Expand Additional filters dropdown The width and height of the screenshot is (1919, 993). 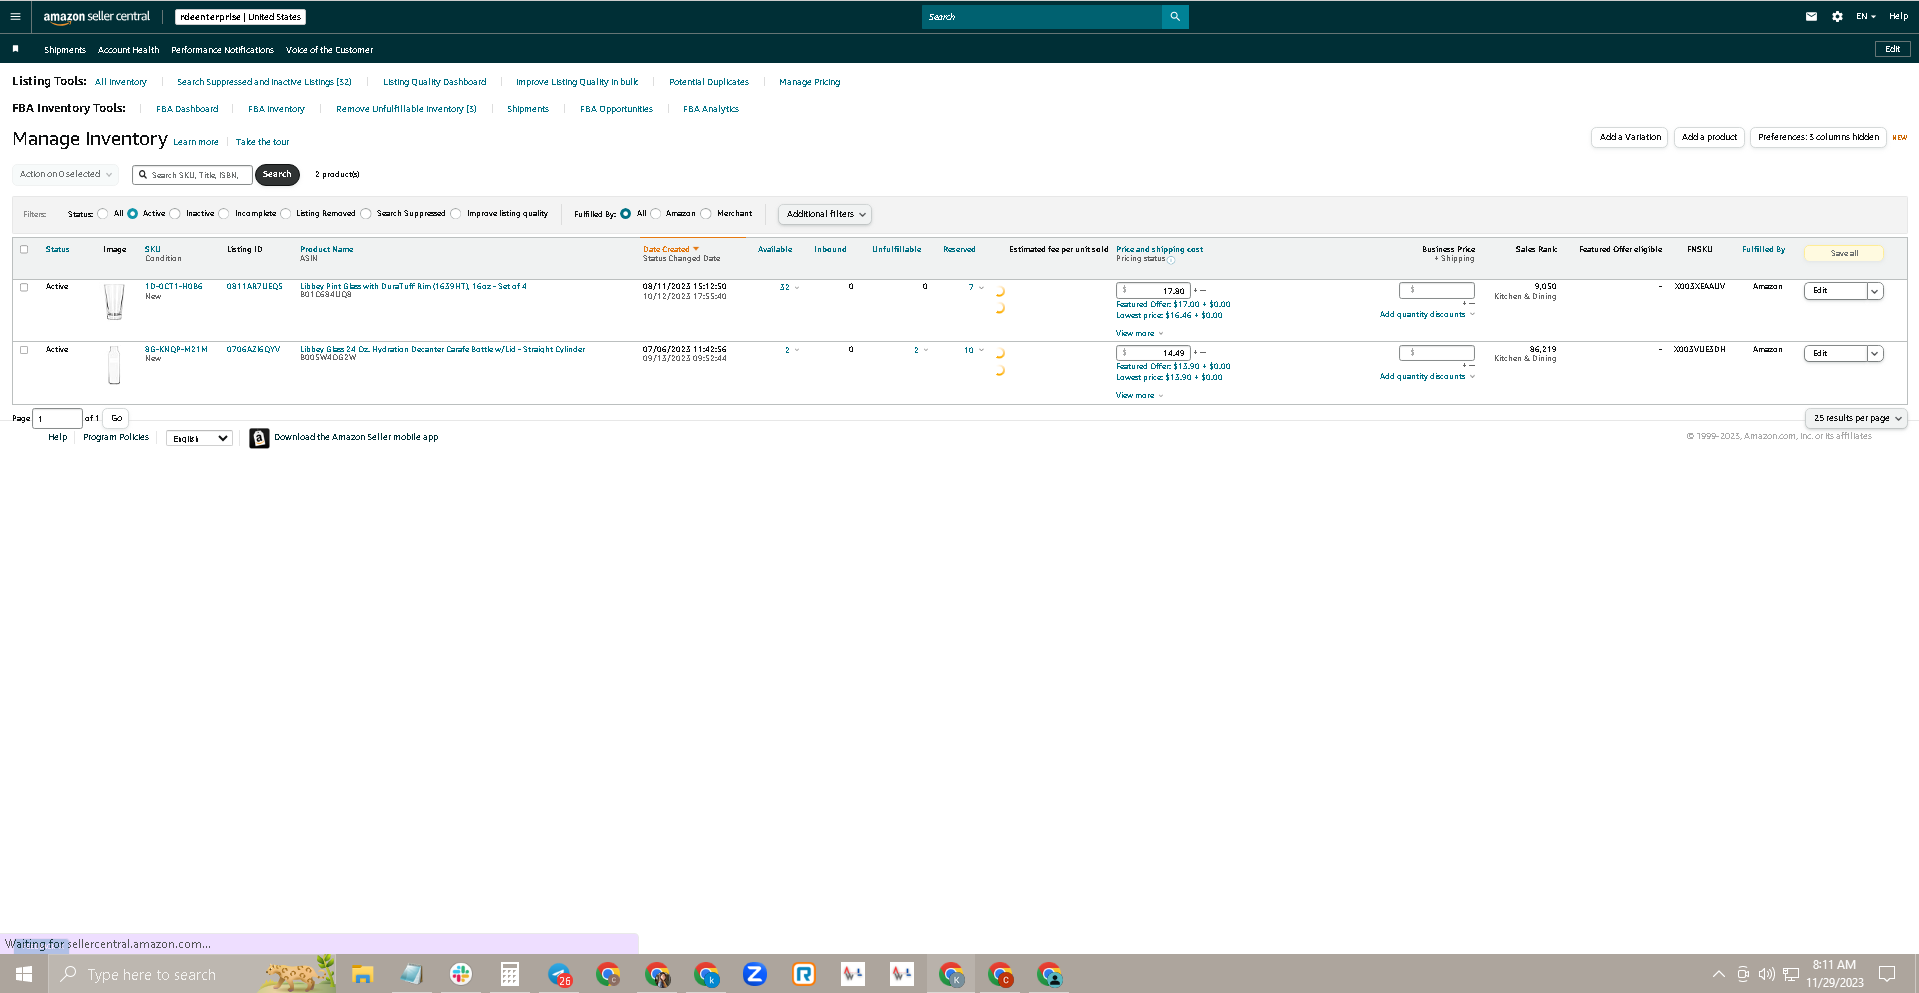pos(825,214)
